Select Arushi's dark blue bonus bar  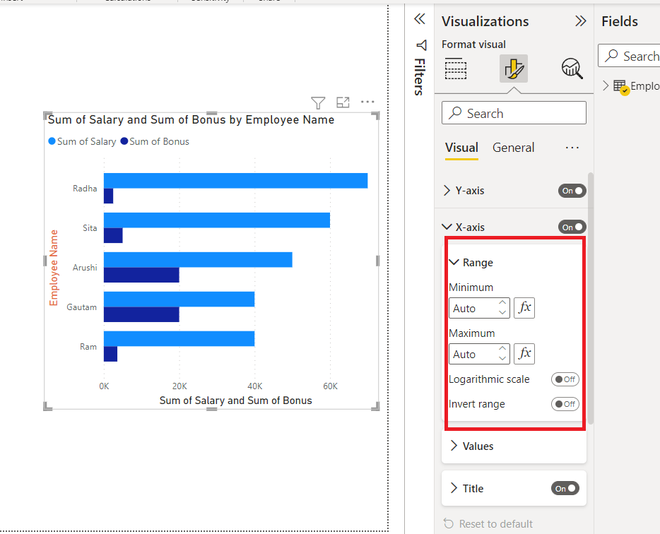coord(141,275)
